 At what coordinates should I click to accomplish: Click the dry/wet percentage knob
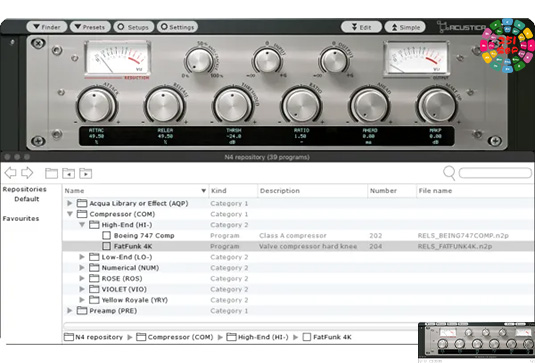200,60
